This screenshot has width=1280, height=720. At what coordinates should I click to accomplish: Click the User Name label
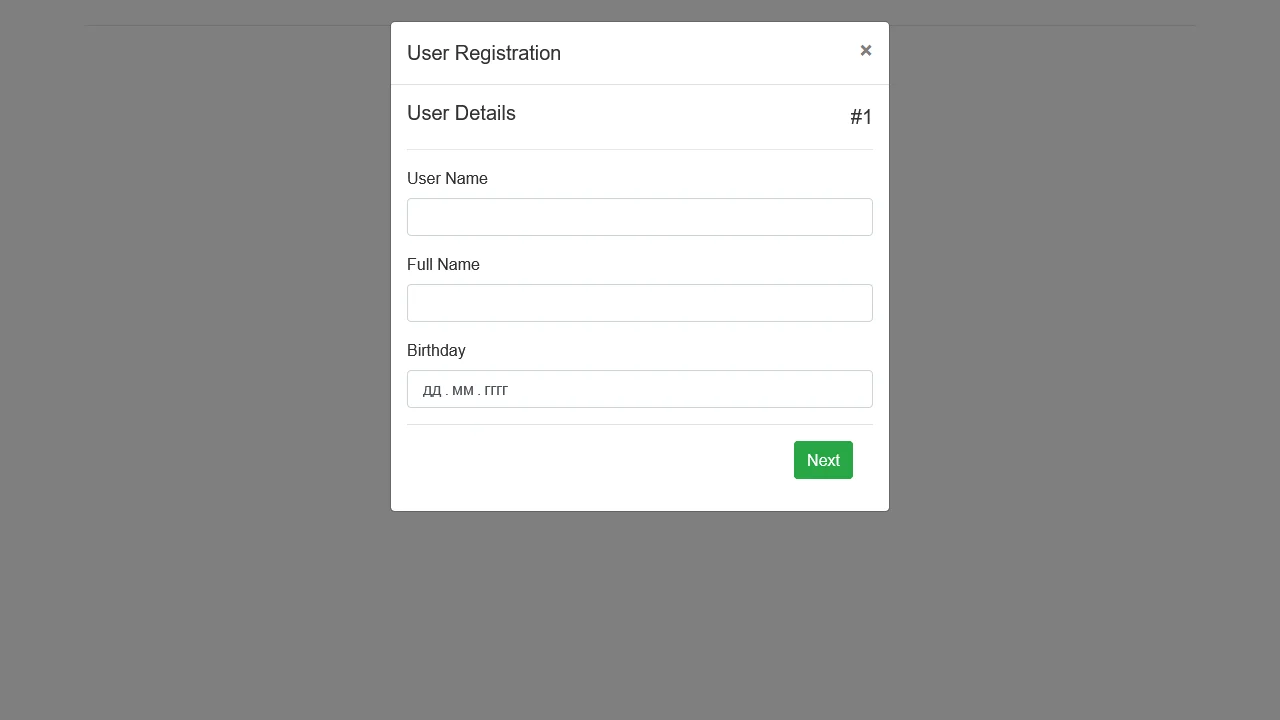tap(447, 178)
